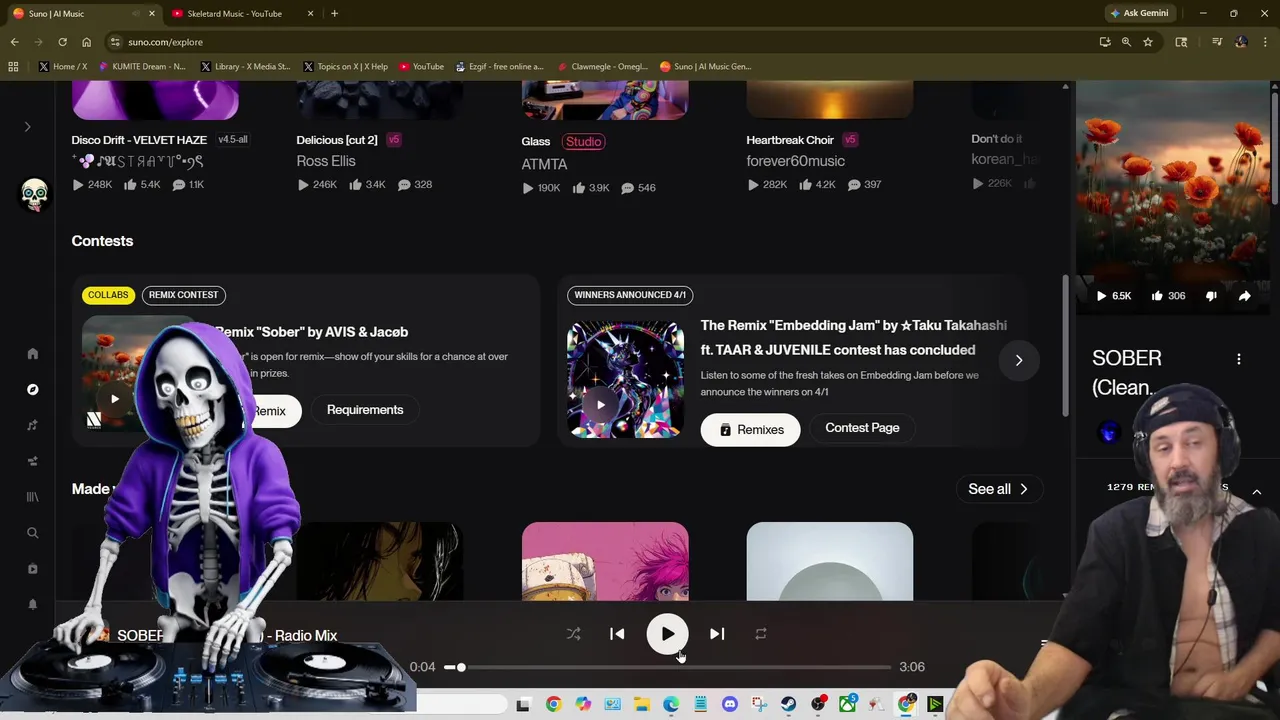Toggle repeat in the player bar
Screen dimensions: 1280x720
[761, 634]
